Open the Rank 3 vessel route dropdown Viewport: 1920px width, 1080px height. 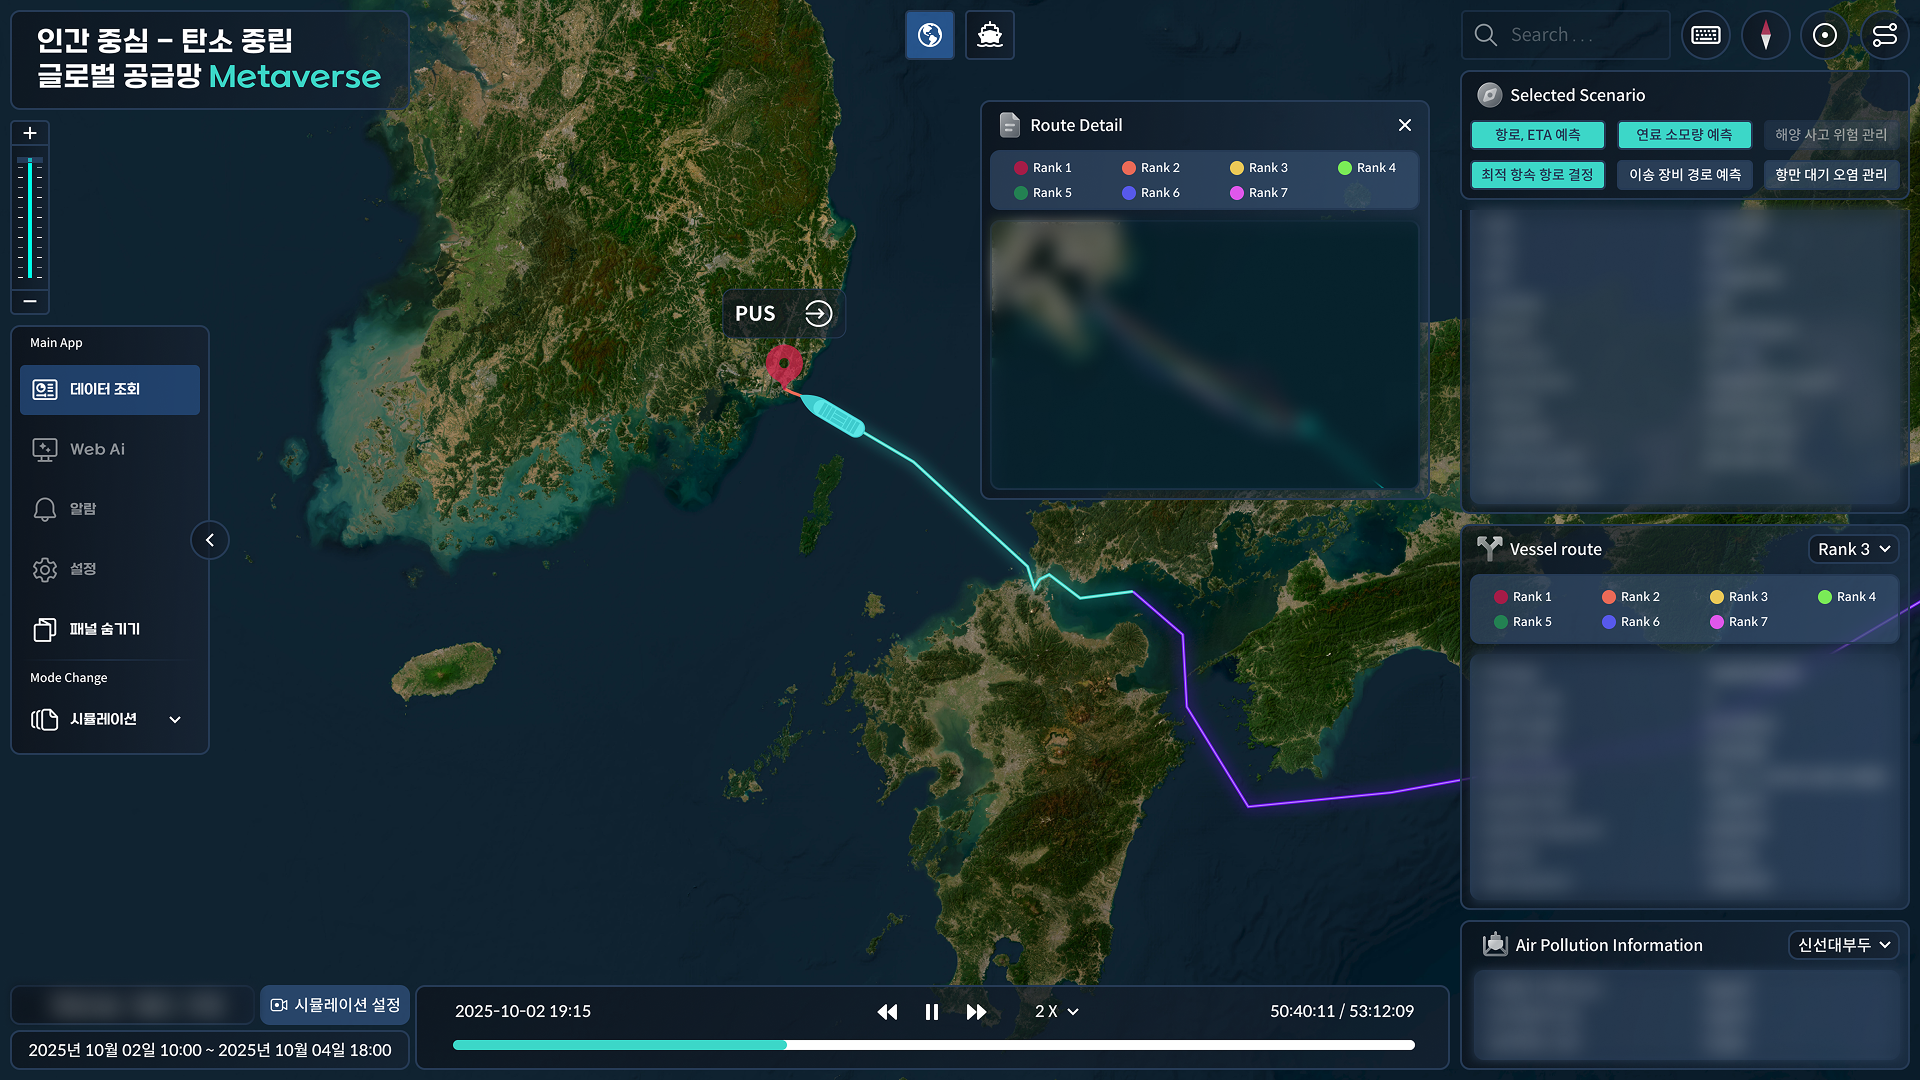pos(1854,549)
